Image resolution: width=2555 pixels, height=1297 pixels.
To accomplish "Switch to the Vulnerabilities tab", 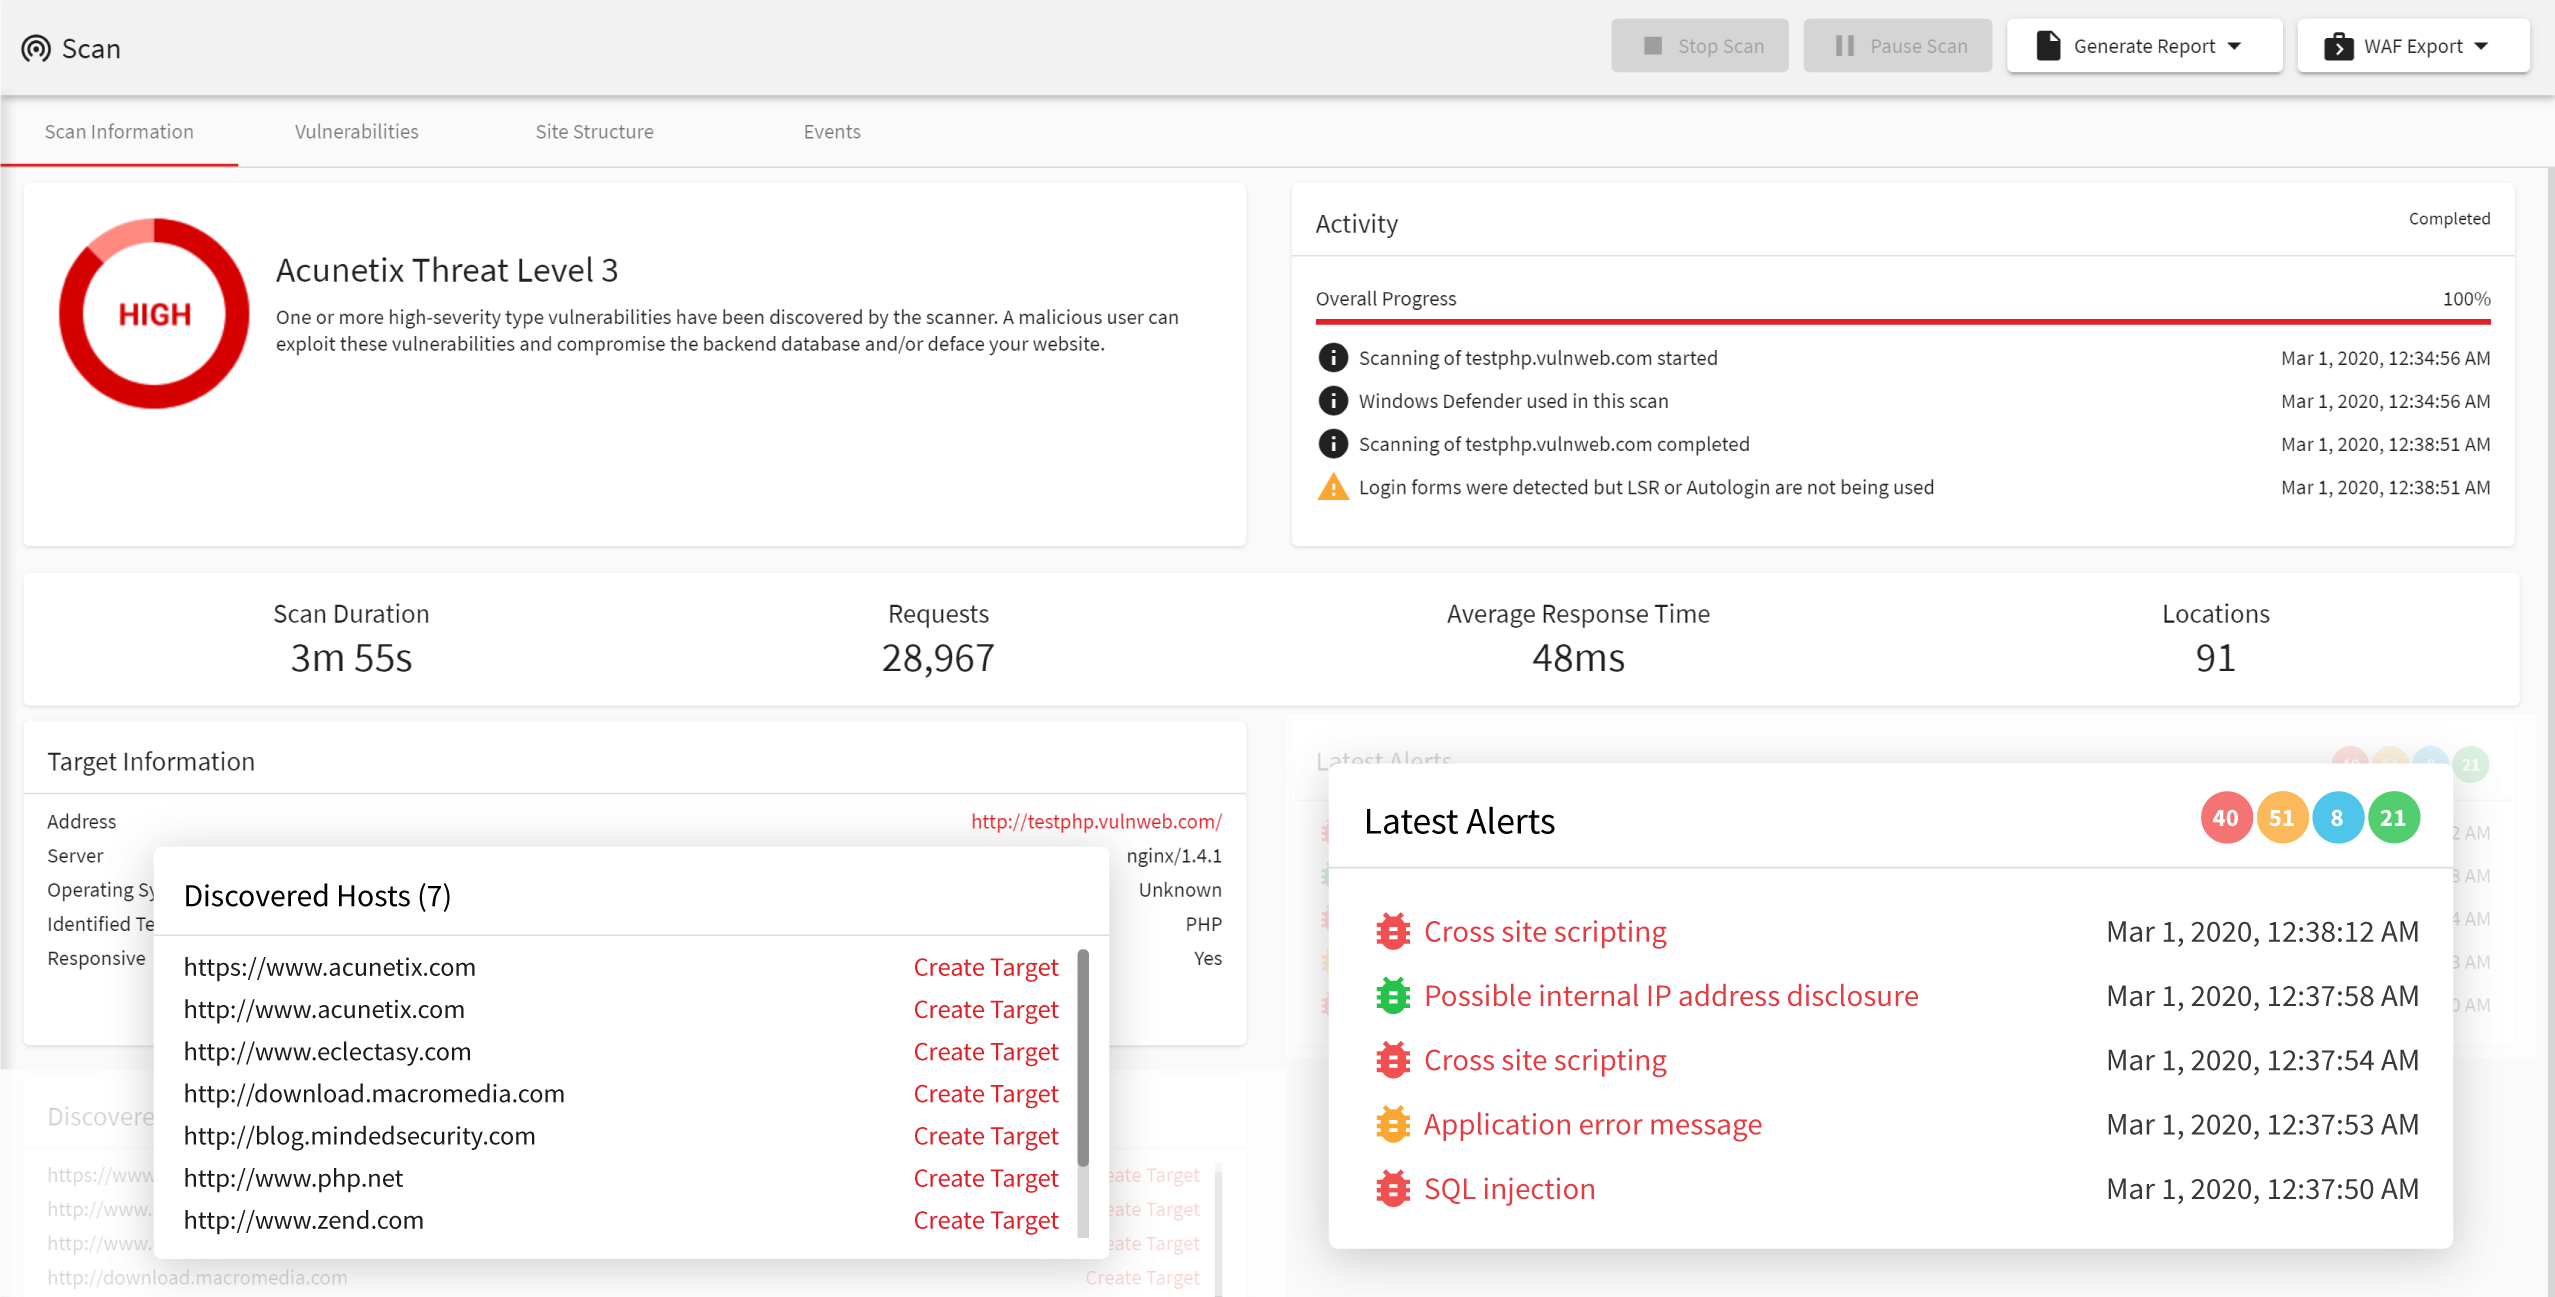I will 354,131.
